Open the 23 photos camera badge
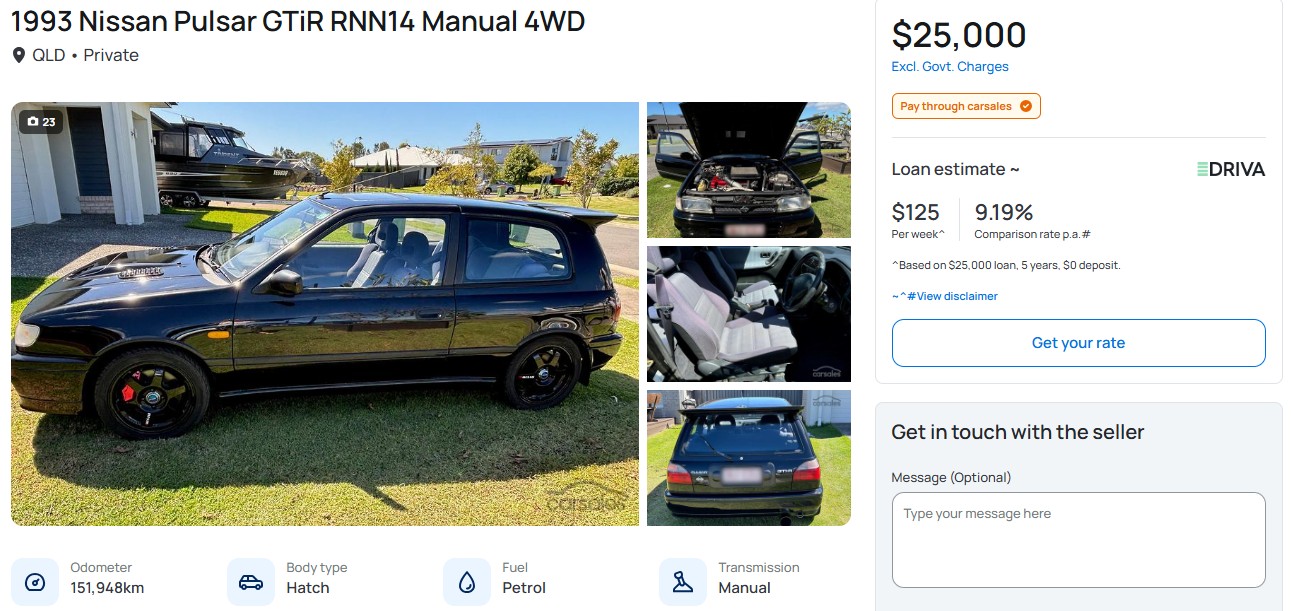The image size is (1291, 611). (x=41, y=122)
